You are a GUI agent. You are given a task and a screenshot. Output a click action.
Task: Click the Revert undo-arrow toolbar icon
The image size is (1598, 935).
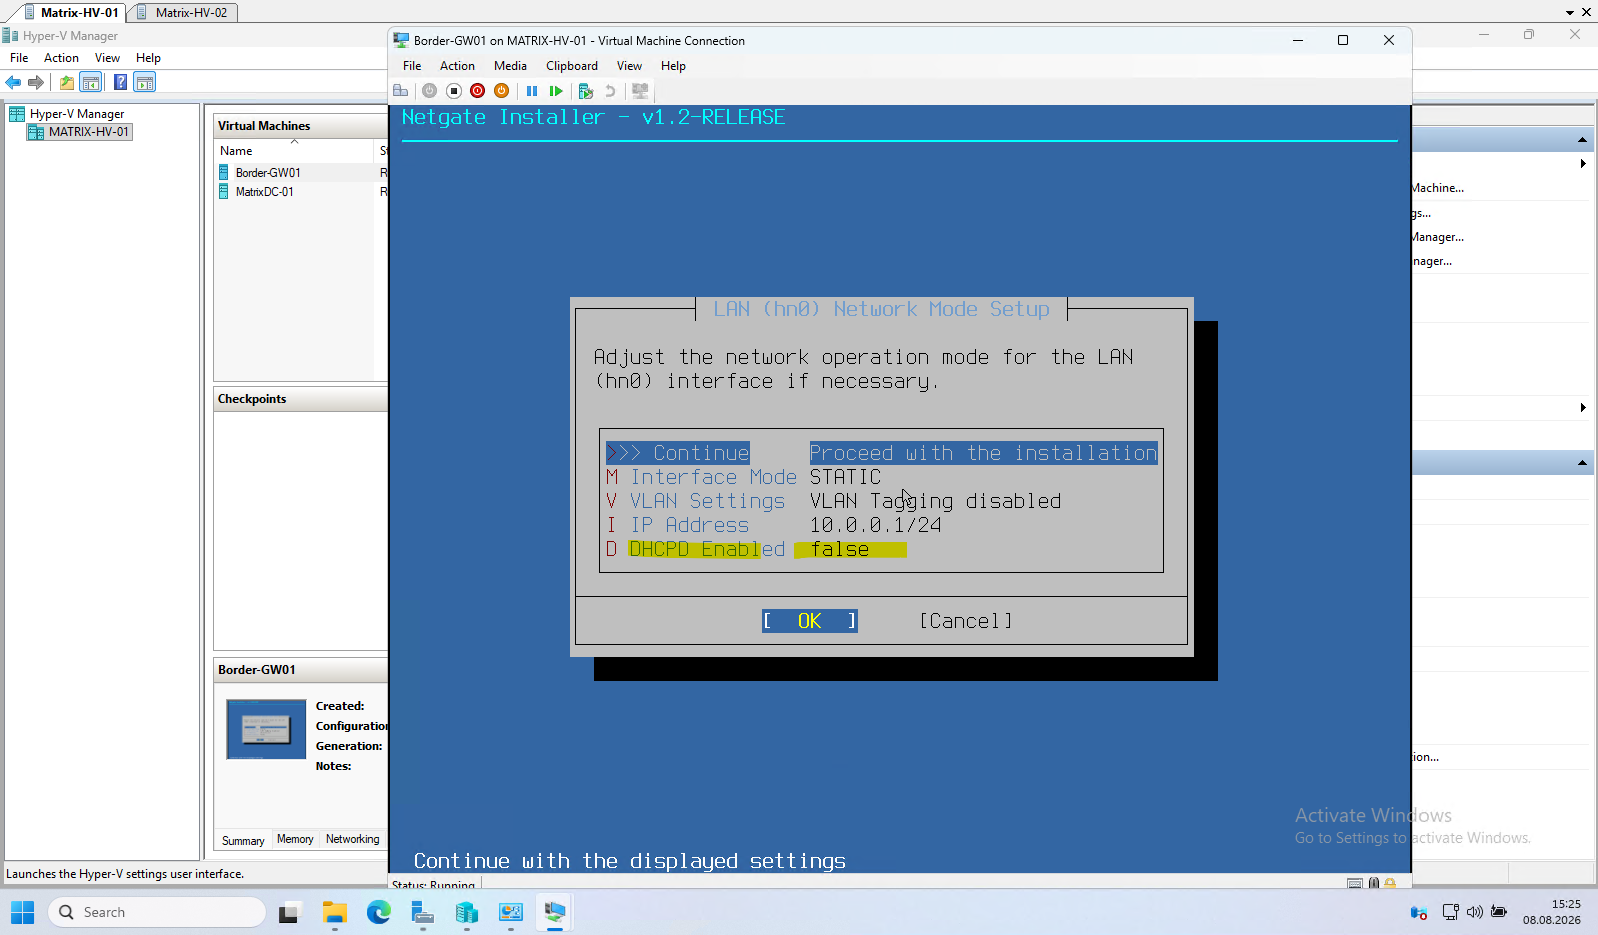[610, 91]
